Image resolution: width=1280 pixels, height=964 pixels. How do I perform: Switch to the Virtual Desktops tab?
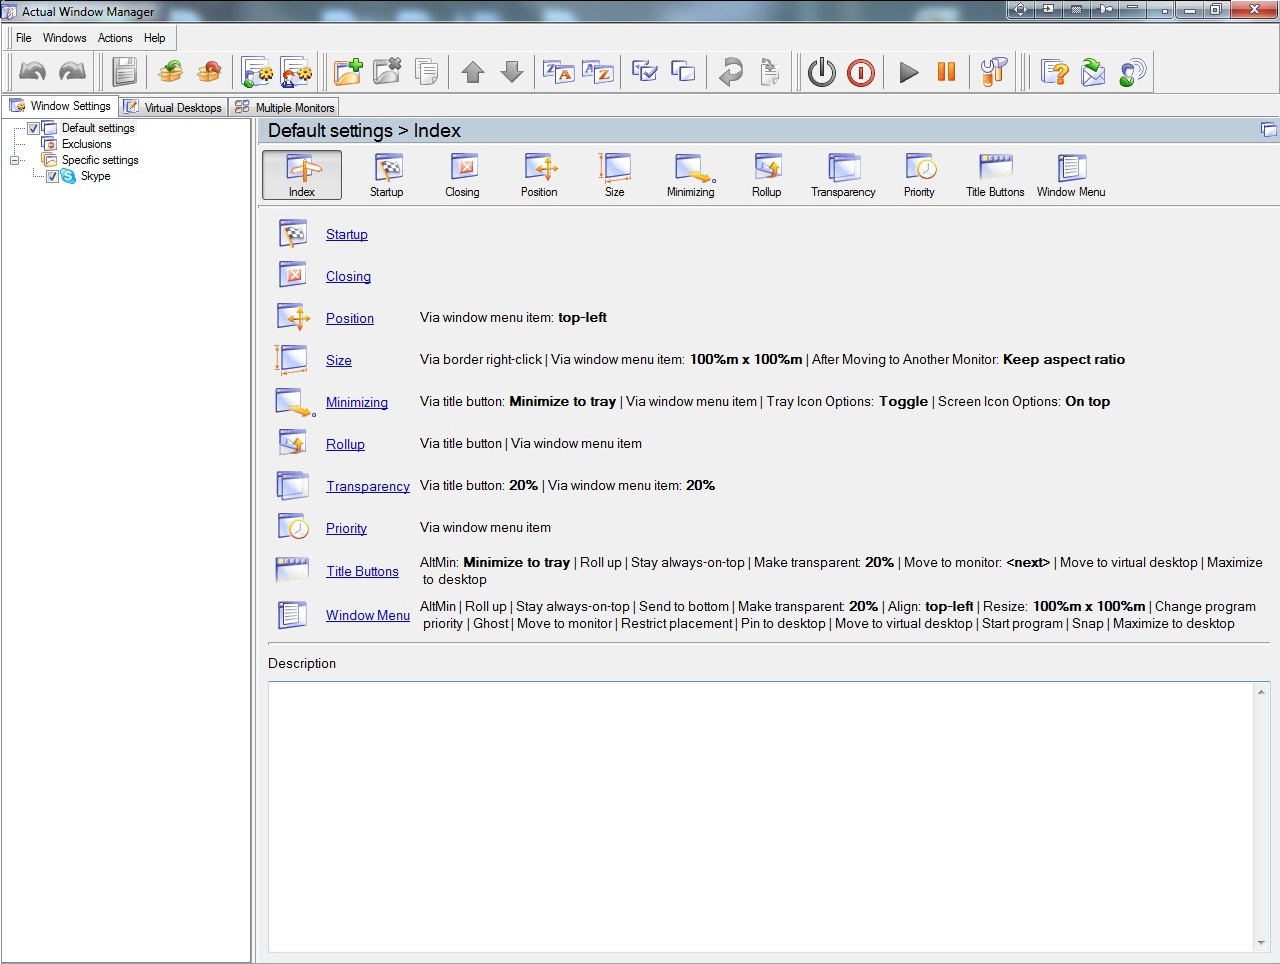pyautogui.click(x=173, y=107)
